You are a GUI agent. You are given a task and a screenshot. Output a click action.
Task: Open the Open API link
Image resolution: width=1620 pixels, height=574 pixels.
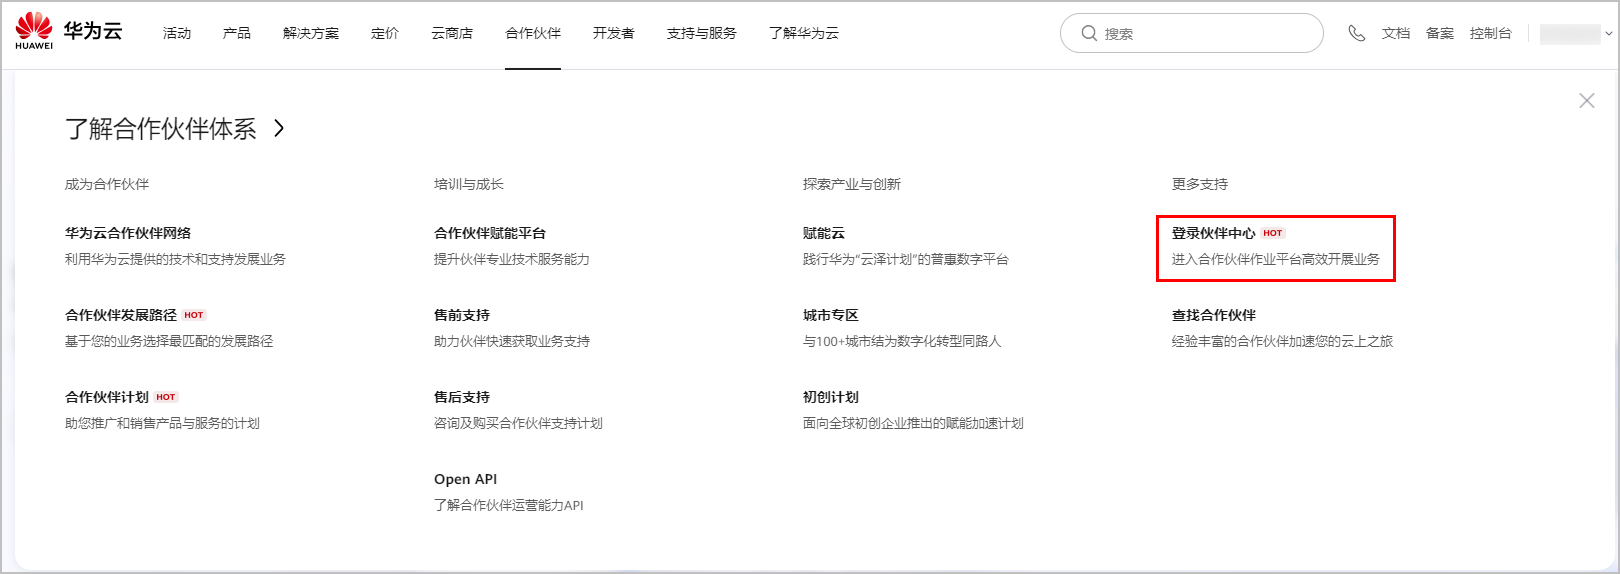pyautogui.click(x=465, y=479)
